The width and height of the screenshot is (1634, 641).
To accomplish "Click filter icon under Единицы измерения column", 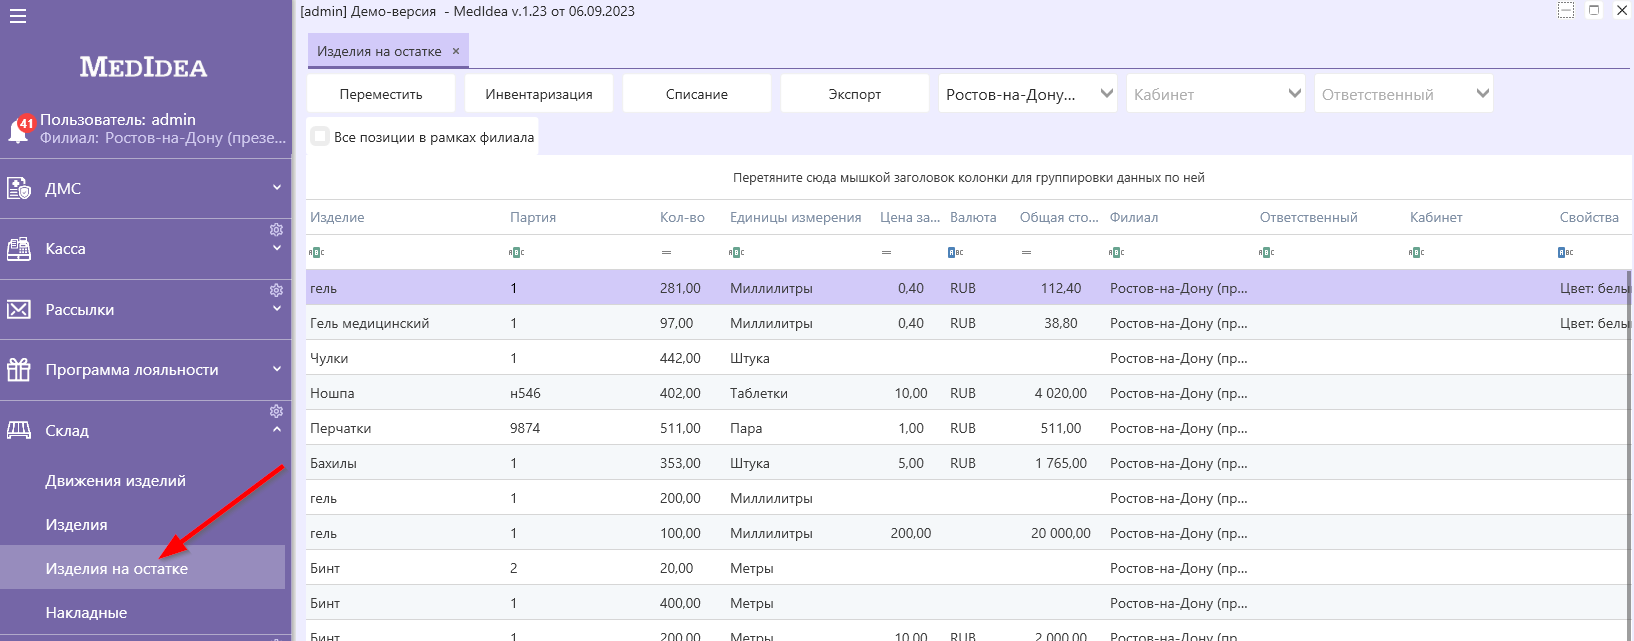I will tap(737, 252).
